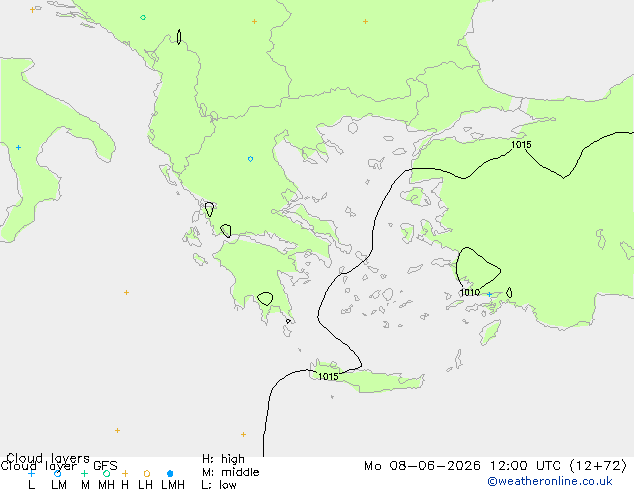
Task: Click the 'H: high' legend text
Action: (x=223, y=459)
